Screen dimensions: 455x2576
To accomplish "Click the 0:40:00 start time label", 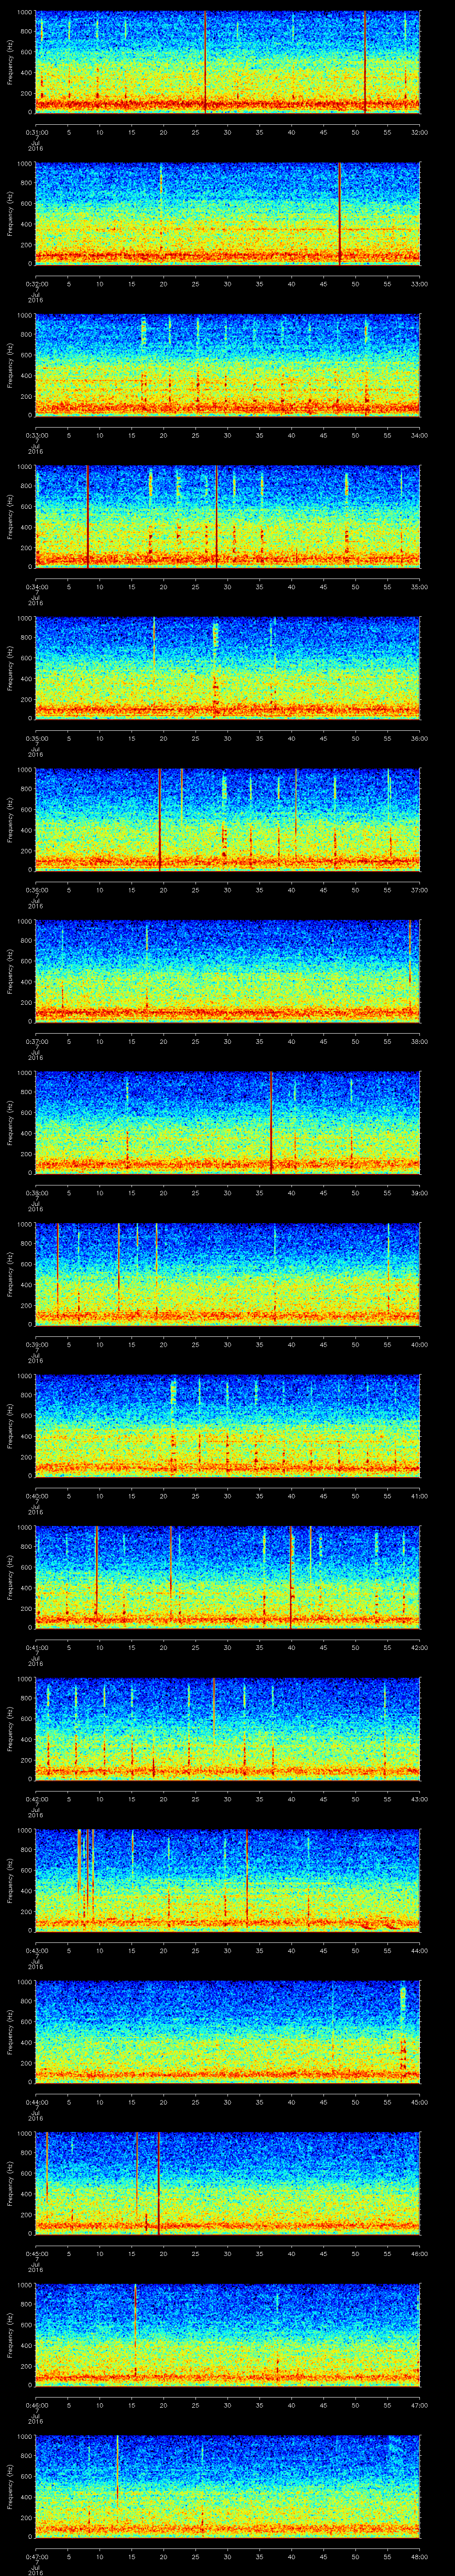I will point(37,1495).
